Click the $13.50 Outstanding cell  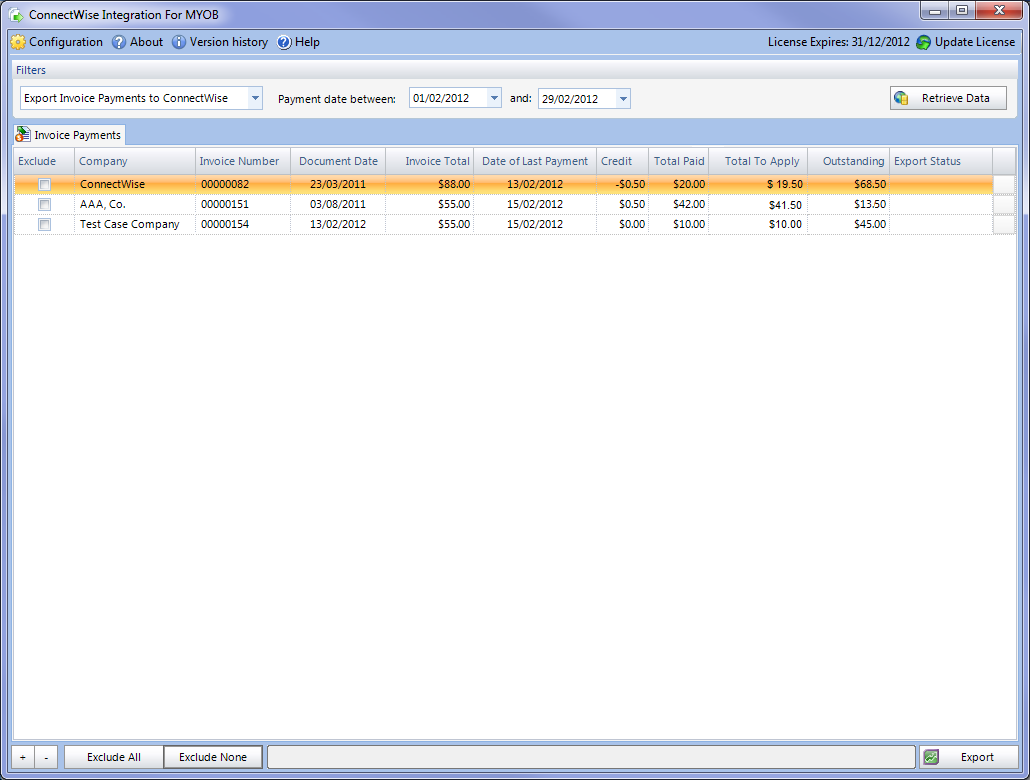click(848, 204)
